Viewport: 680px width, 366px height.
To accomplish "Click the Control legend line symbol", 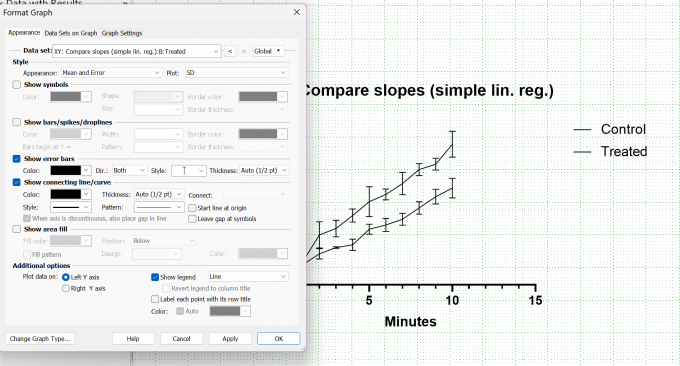I will [x=582, y=130].
